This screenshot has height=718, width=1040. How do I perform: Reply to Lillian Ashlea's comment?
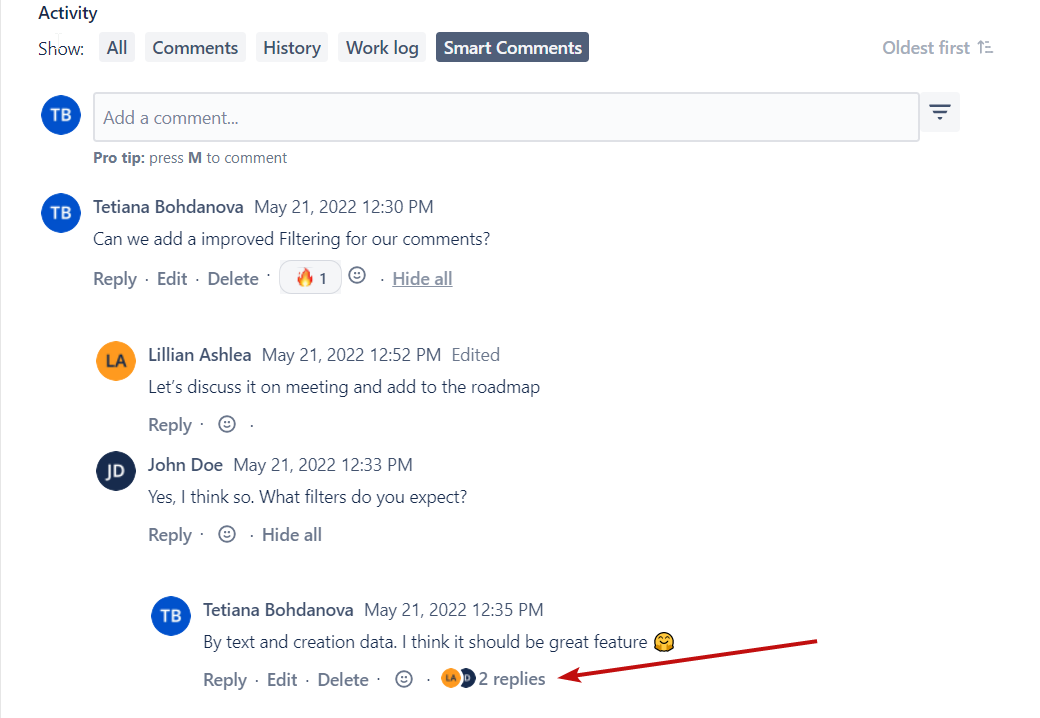coord(170,425)
